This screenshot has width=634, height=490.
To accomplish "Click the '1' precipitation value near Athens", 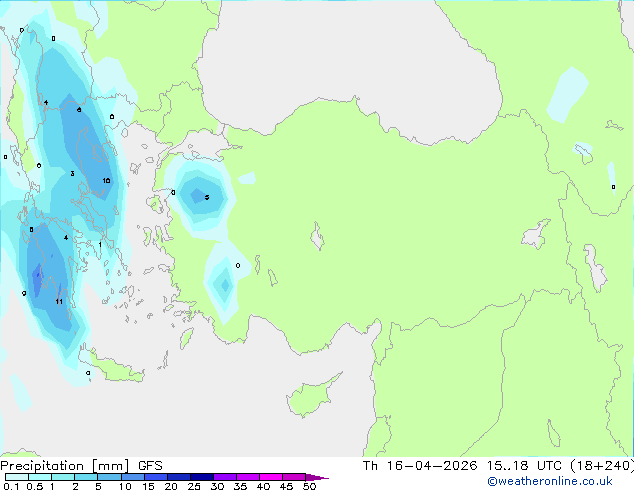I will pyautogui.click(x=100, y=245).
